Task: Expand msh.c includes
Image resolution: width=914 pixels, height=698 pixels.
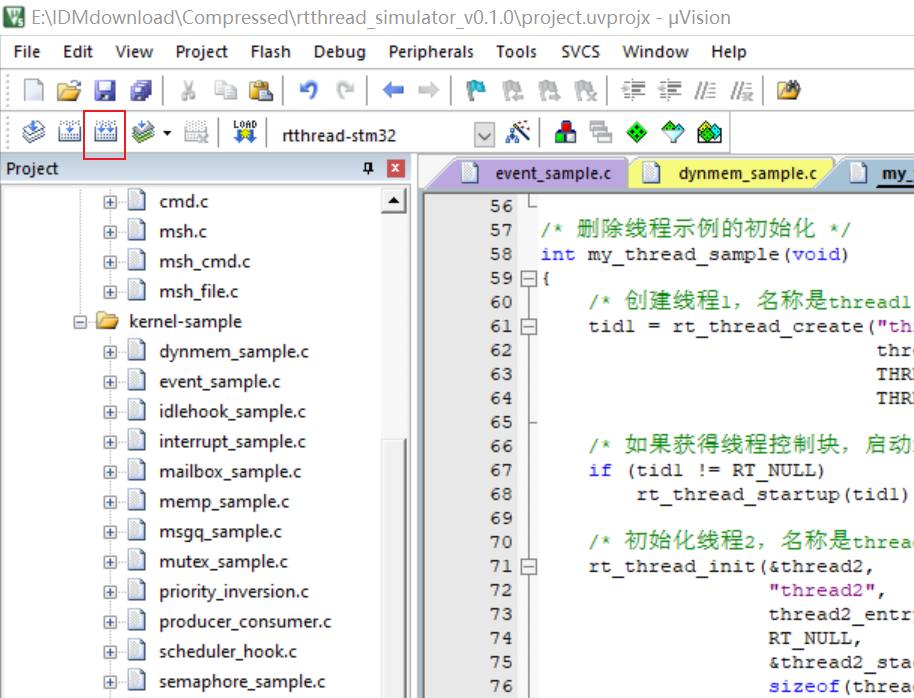Action: click(x=110, y=232)
